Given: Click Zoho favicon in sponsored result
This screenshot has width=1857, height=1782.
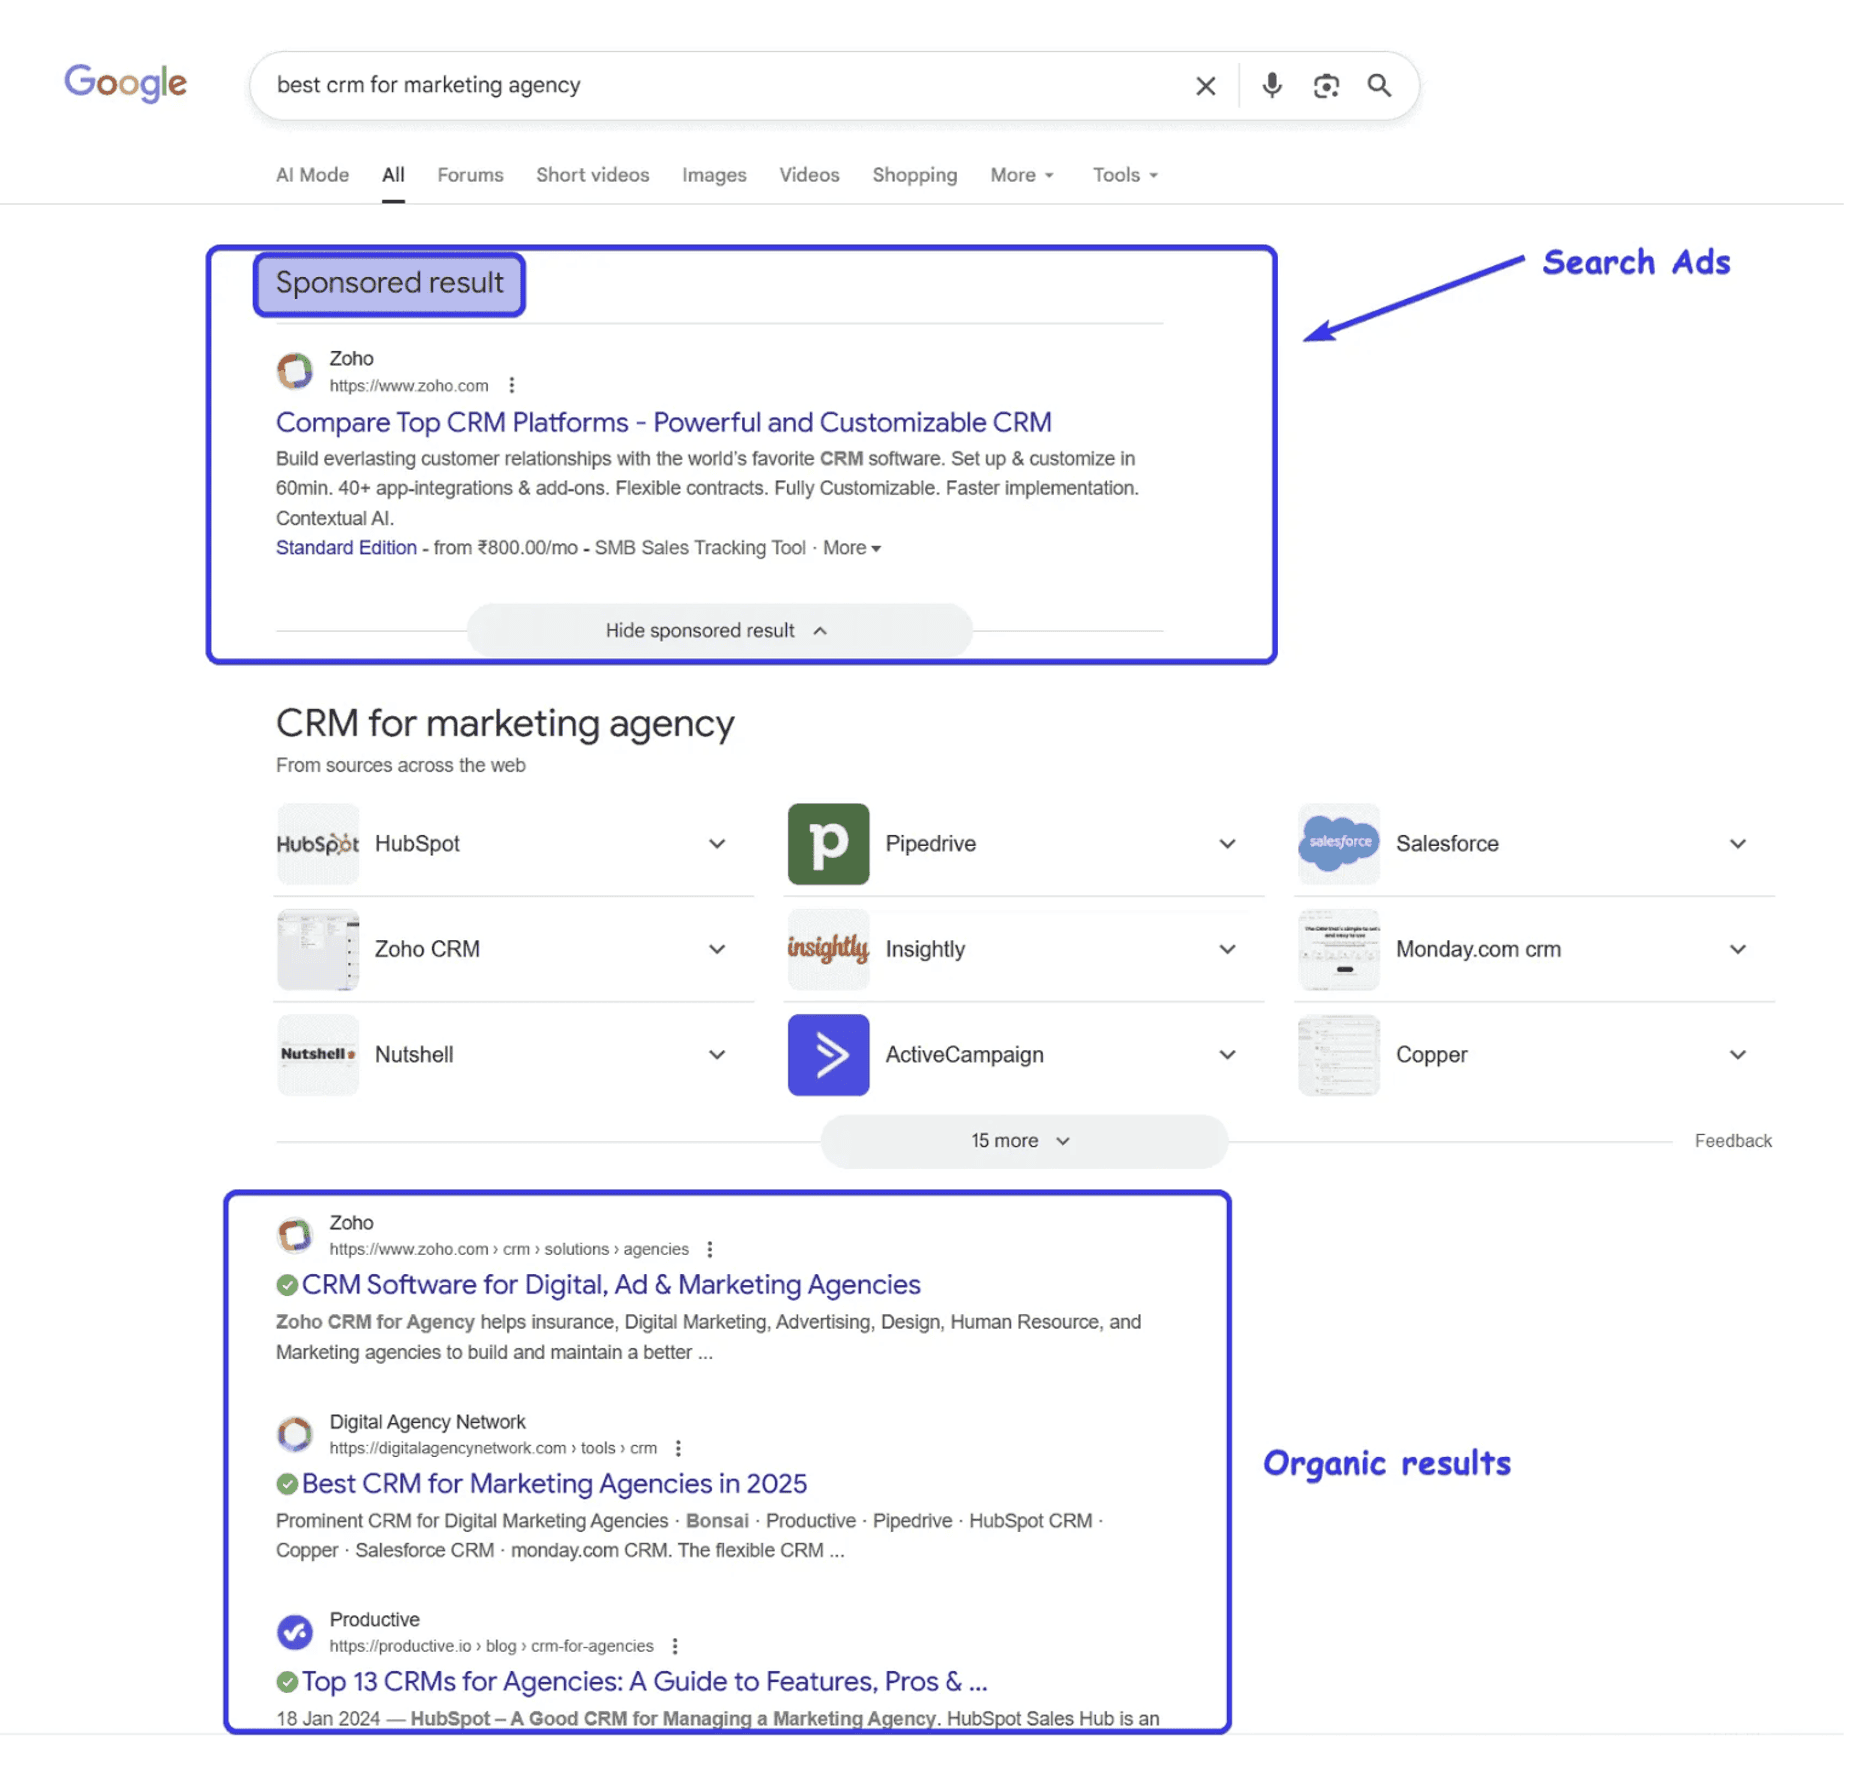Looking at the screenshot, I should click(294, 371).
